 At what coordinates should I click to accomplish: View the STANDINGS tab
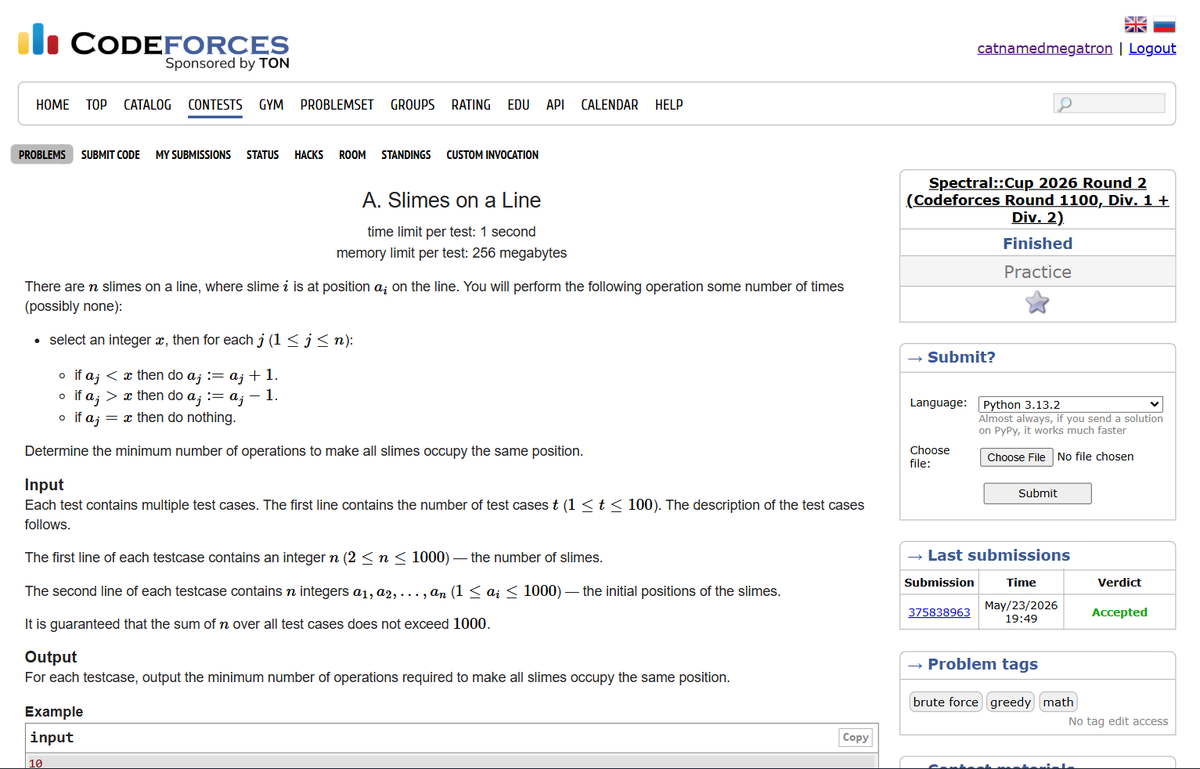(x=406, y=155)
